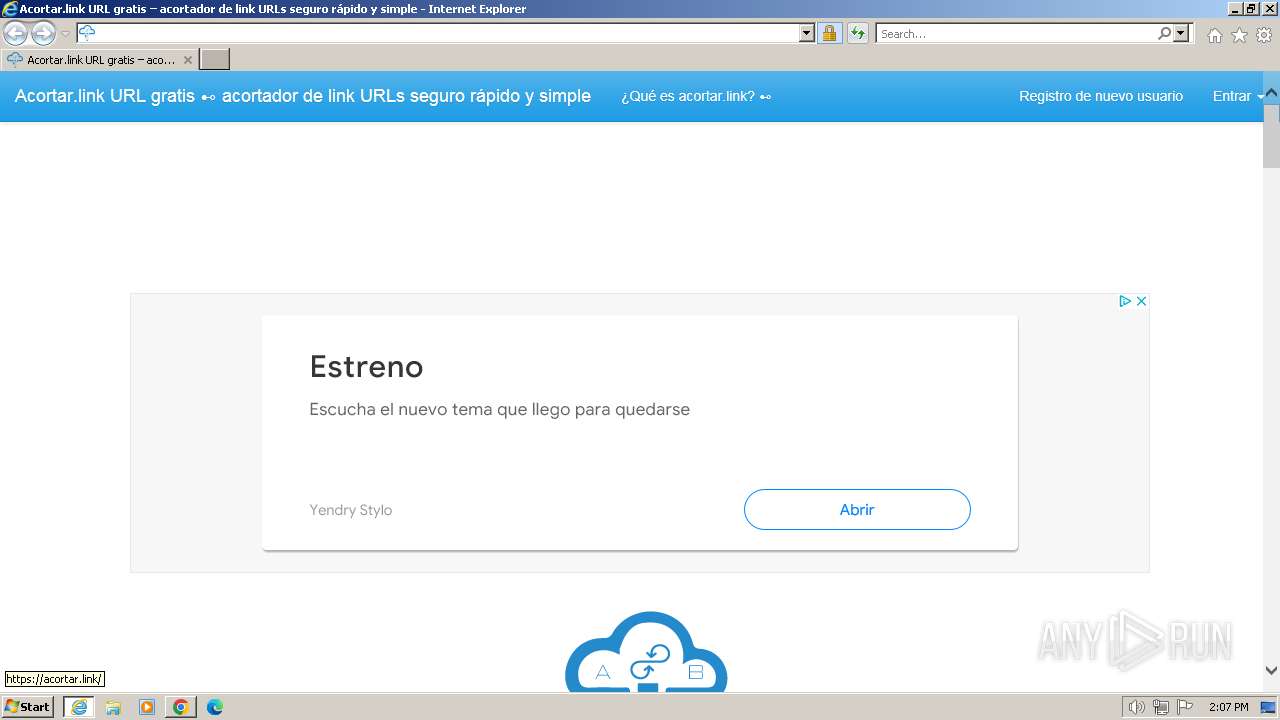
Task: Close the advertisement with the X icon
Action: (1141, 301)
